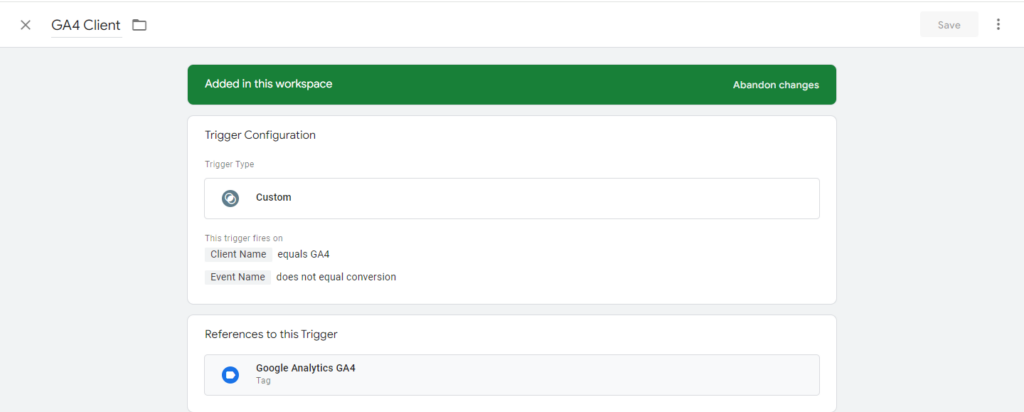Click the equals GA4 condition text
Screen dimensions: 1024x412
pos(304,255)
